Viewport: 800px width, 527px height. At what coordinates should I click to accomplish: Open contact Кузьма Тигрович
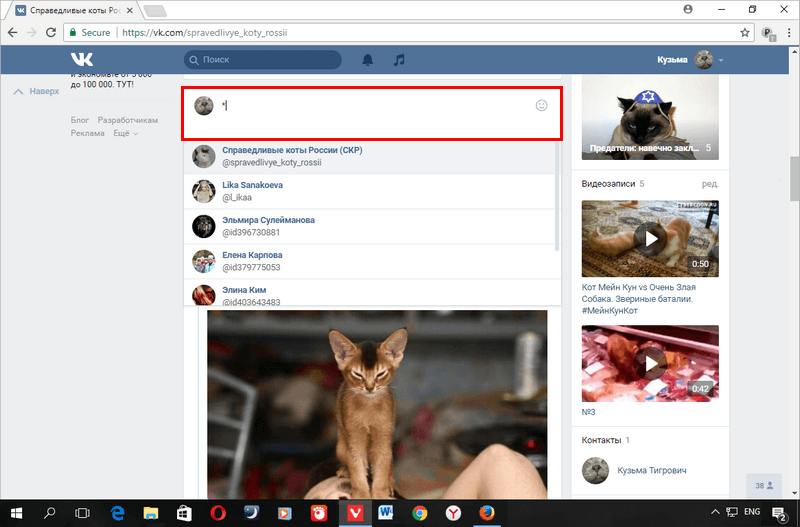pyautogui.click(x=652, y=470)
